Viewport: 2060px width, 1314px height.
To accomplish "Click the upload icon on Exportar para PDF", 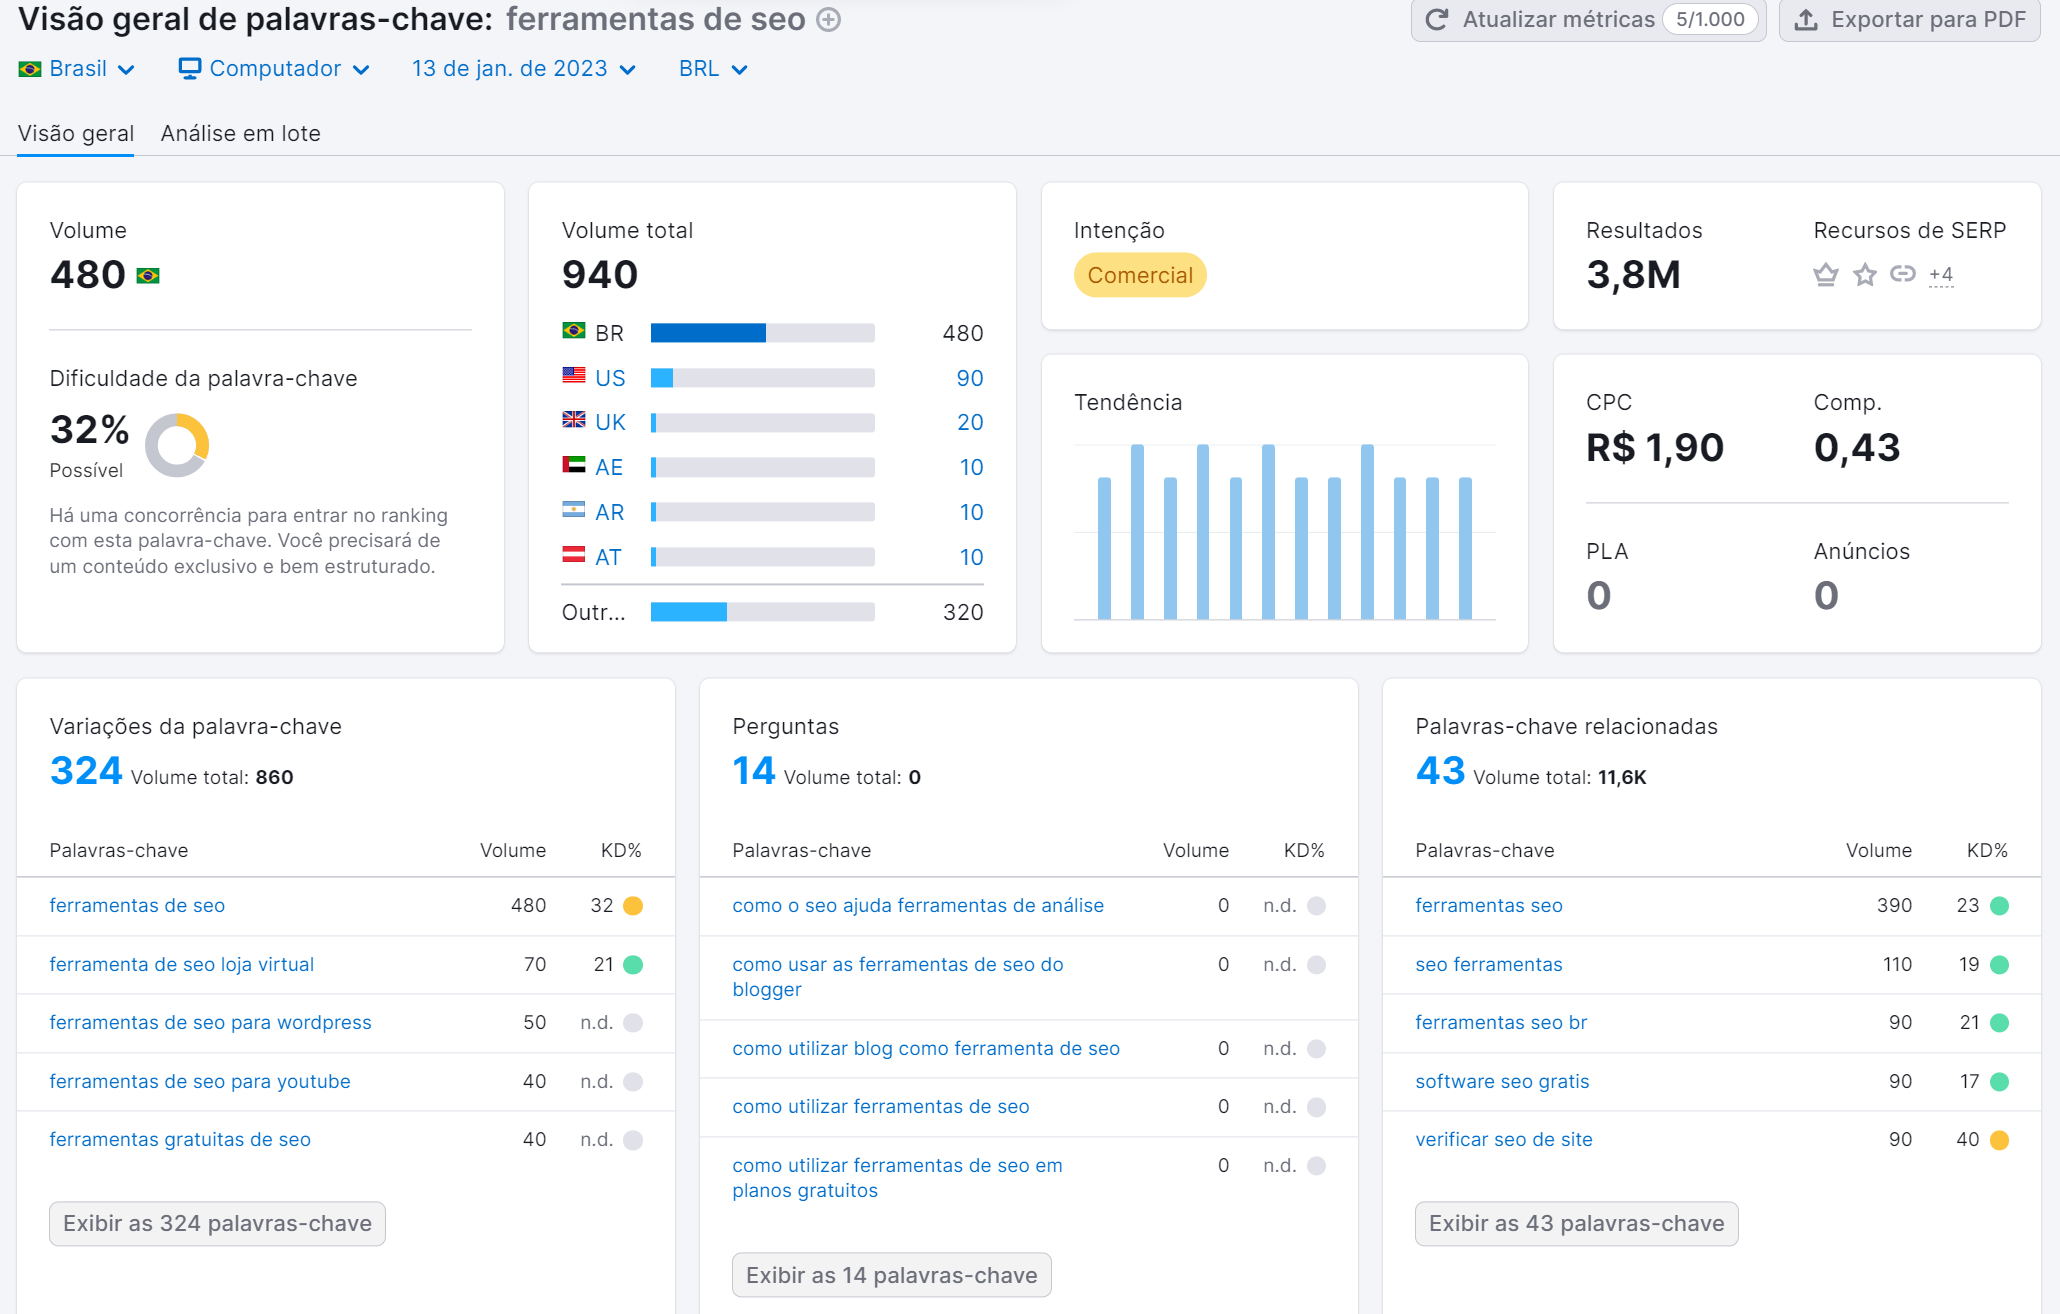I will (x=1807, y=18).
